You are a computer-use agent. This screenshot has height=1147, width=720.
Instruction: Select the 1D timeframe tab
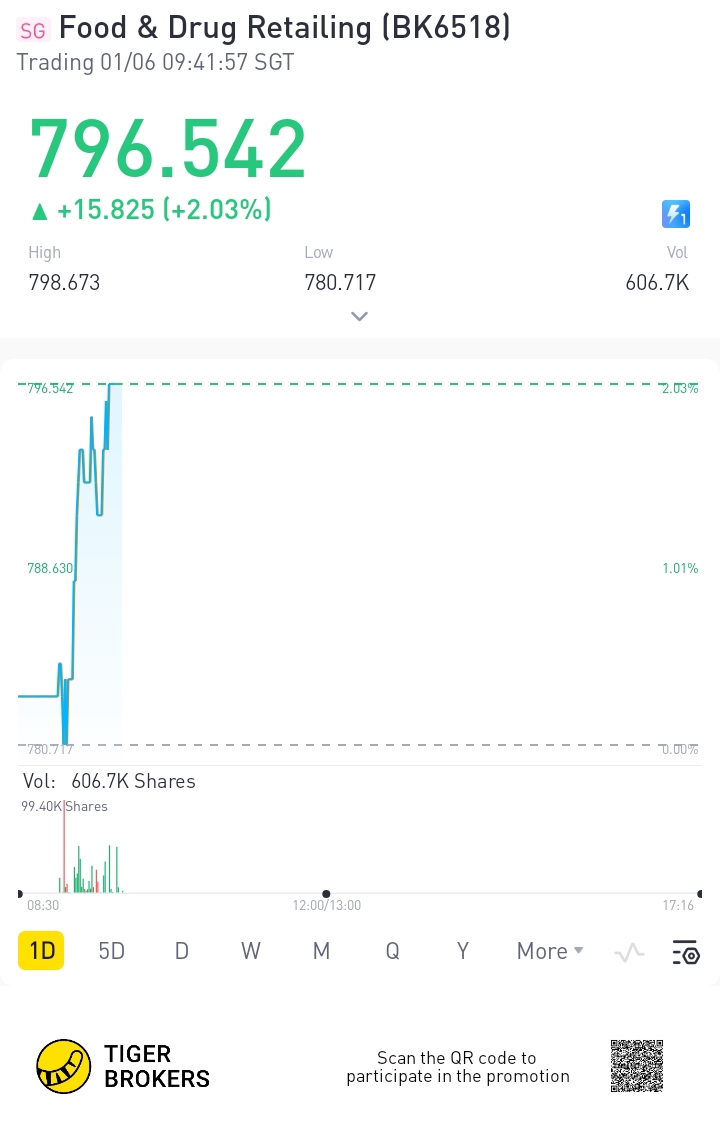[x=41, y=951]
